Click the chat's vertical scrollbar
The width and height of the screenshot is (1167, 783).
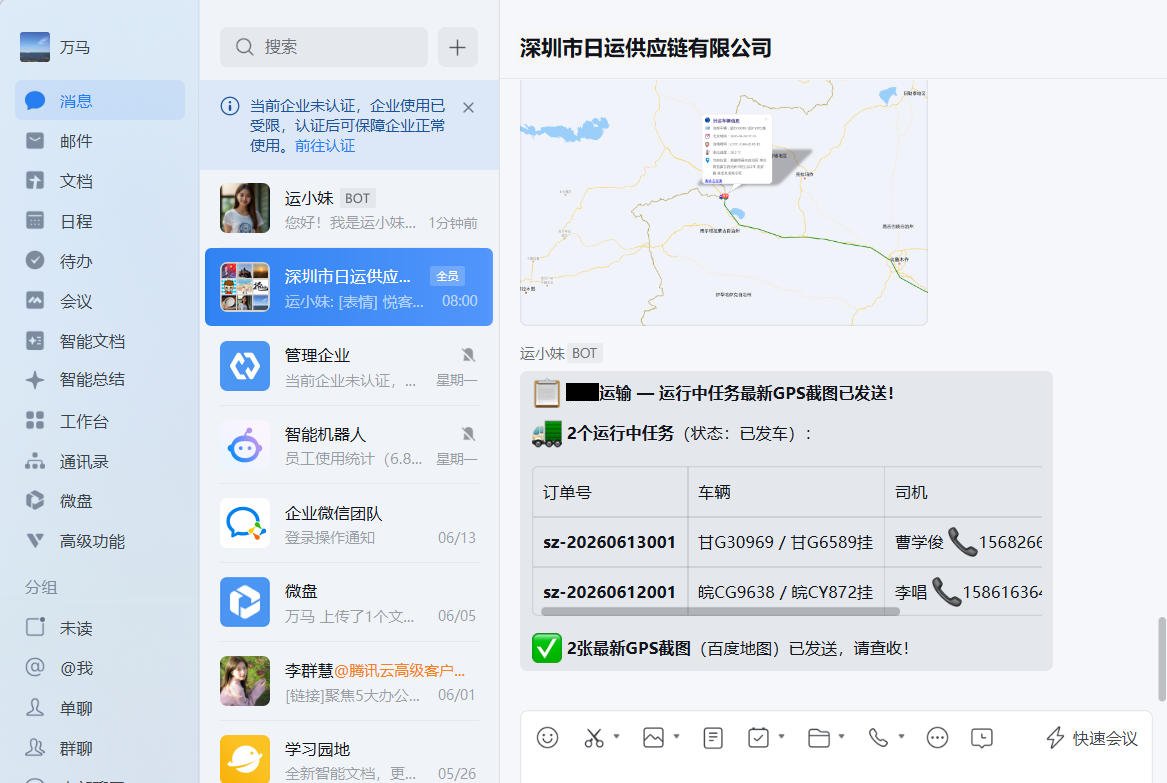[1162, 659]
